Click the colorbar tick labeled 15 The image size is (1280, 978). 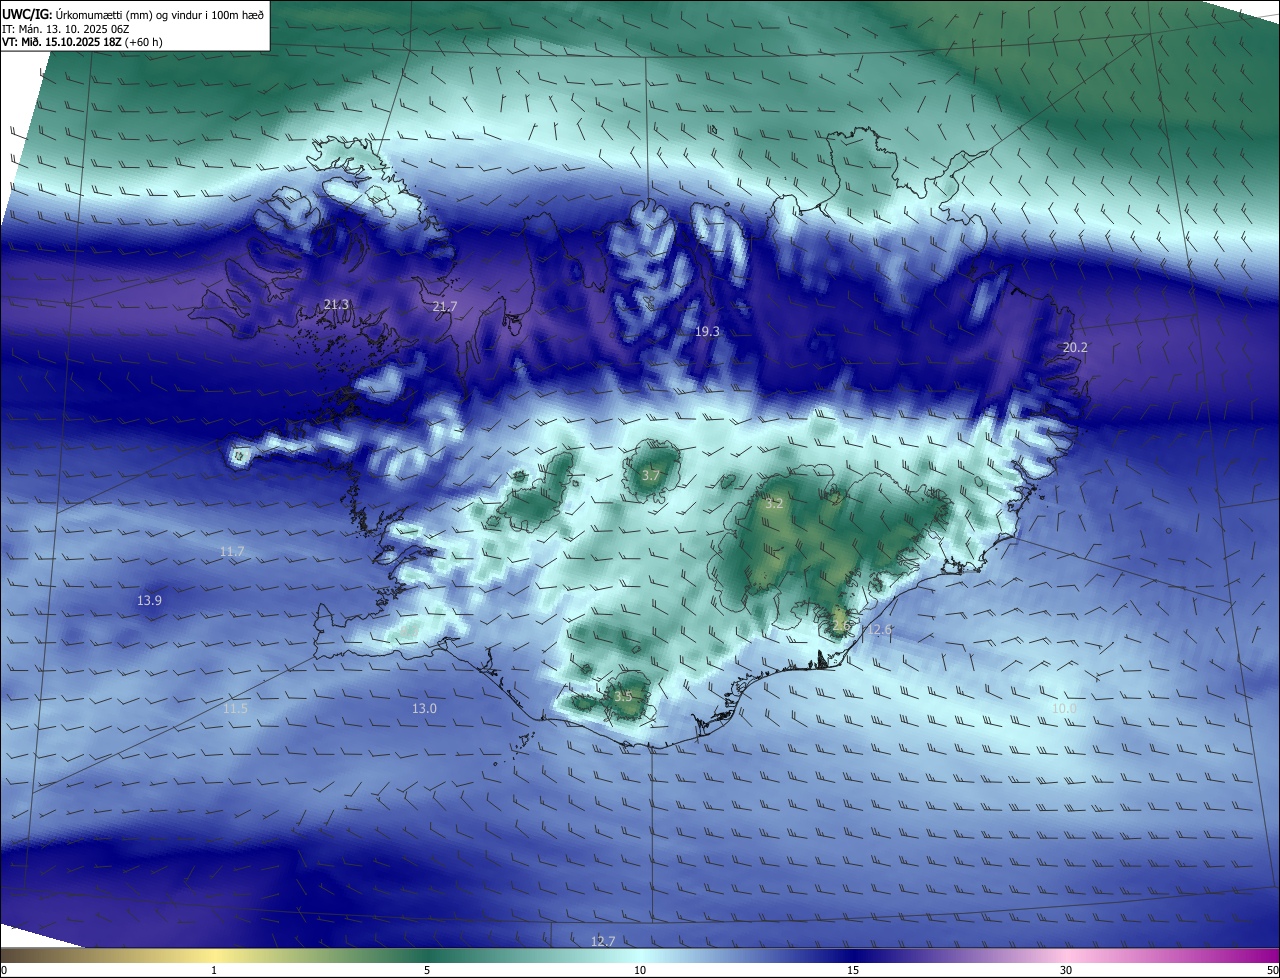pos(853,970)
